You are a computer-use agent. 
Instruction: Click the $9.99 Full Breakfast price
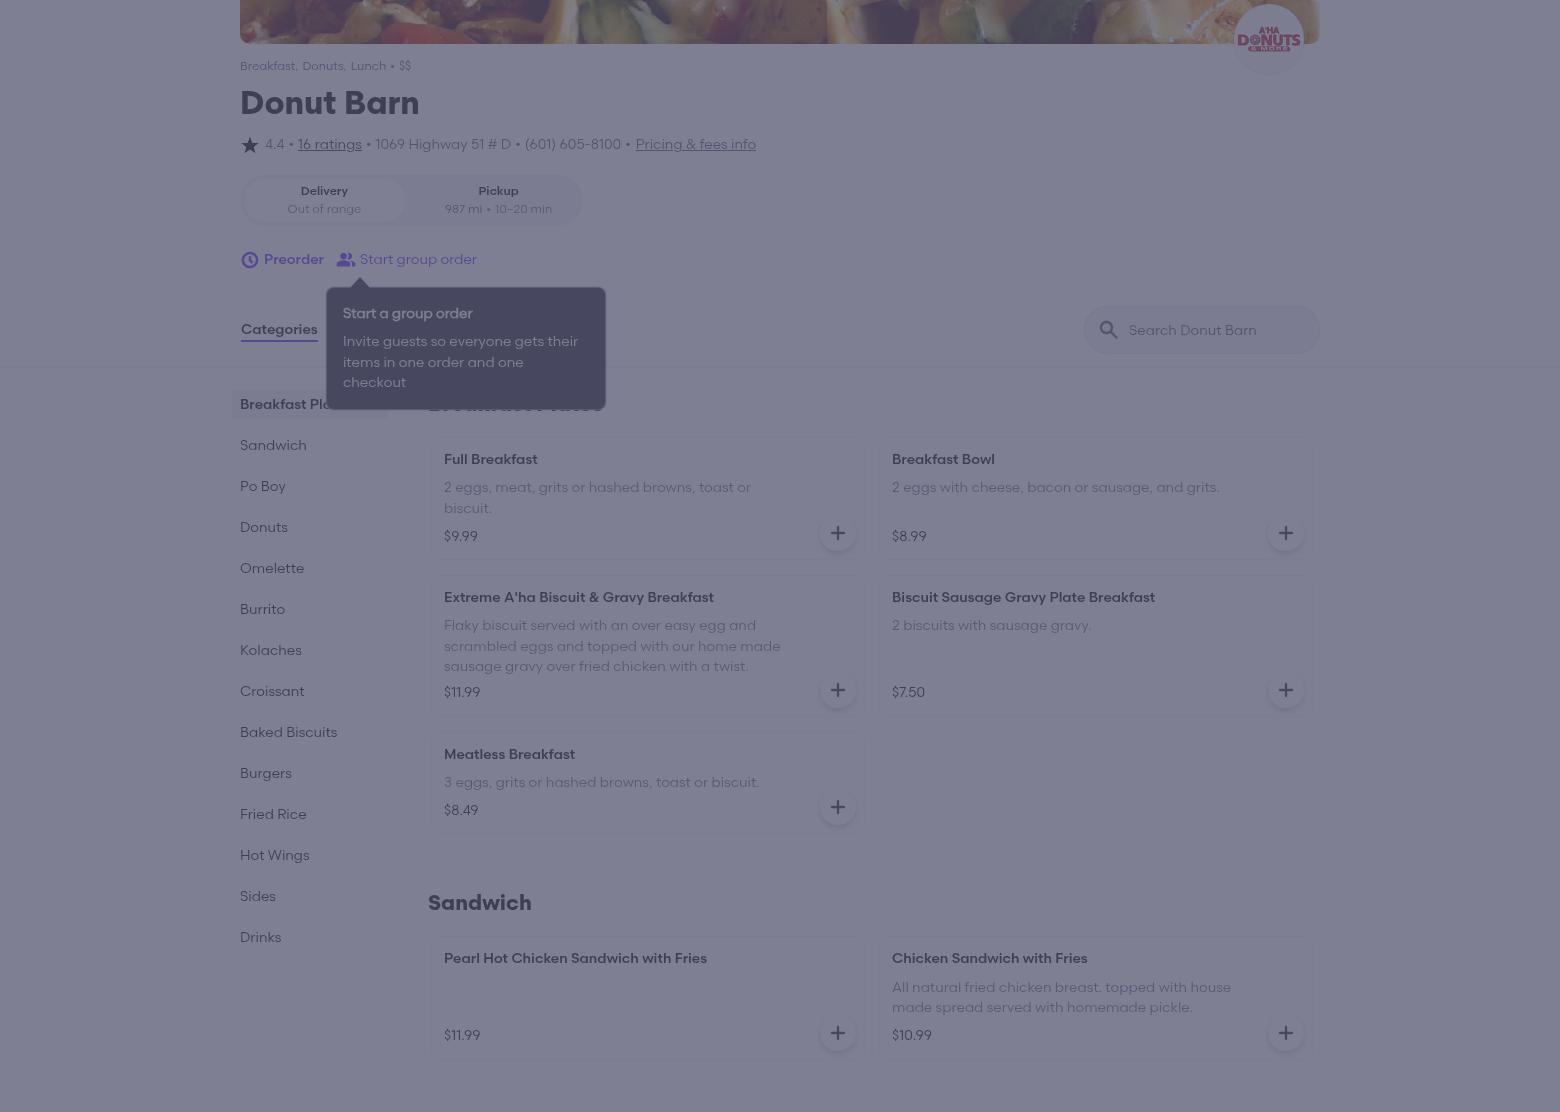point(461,536)
